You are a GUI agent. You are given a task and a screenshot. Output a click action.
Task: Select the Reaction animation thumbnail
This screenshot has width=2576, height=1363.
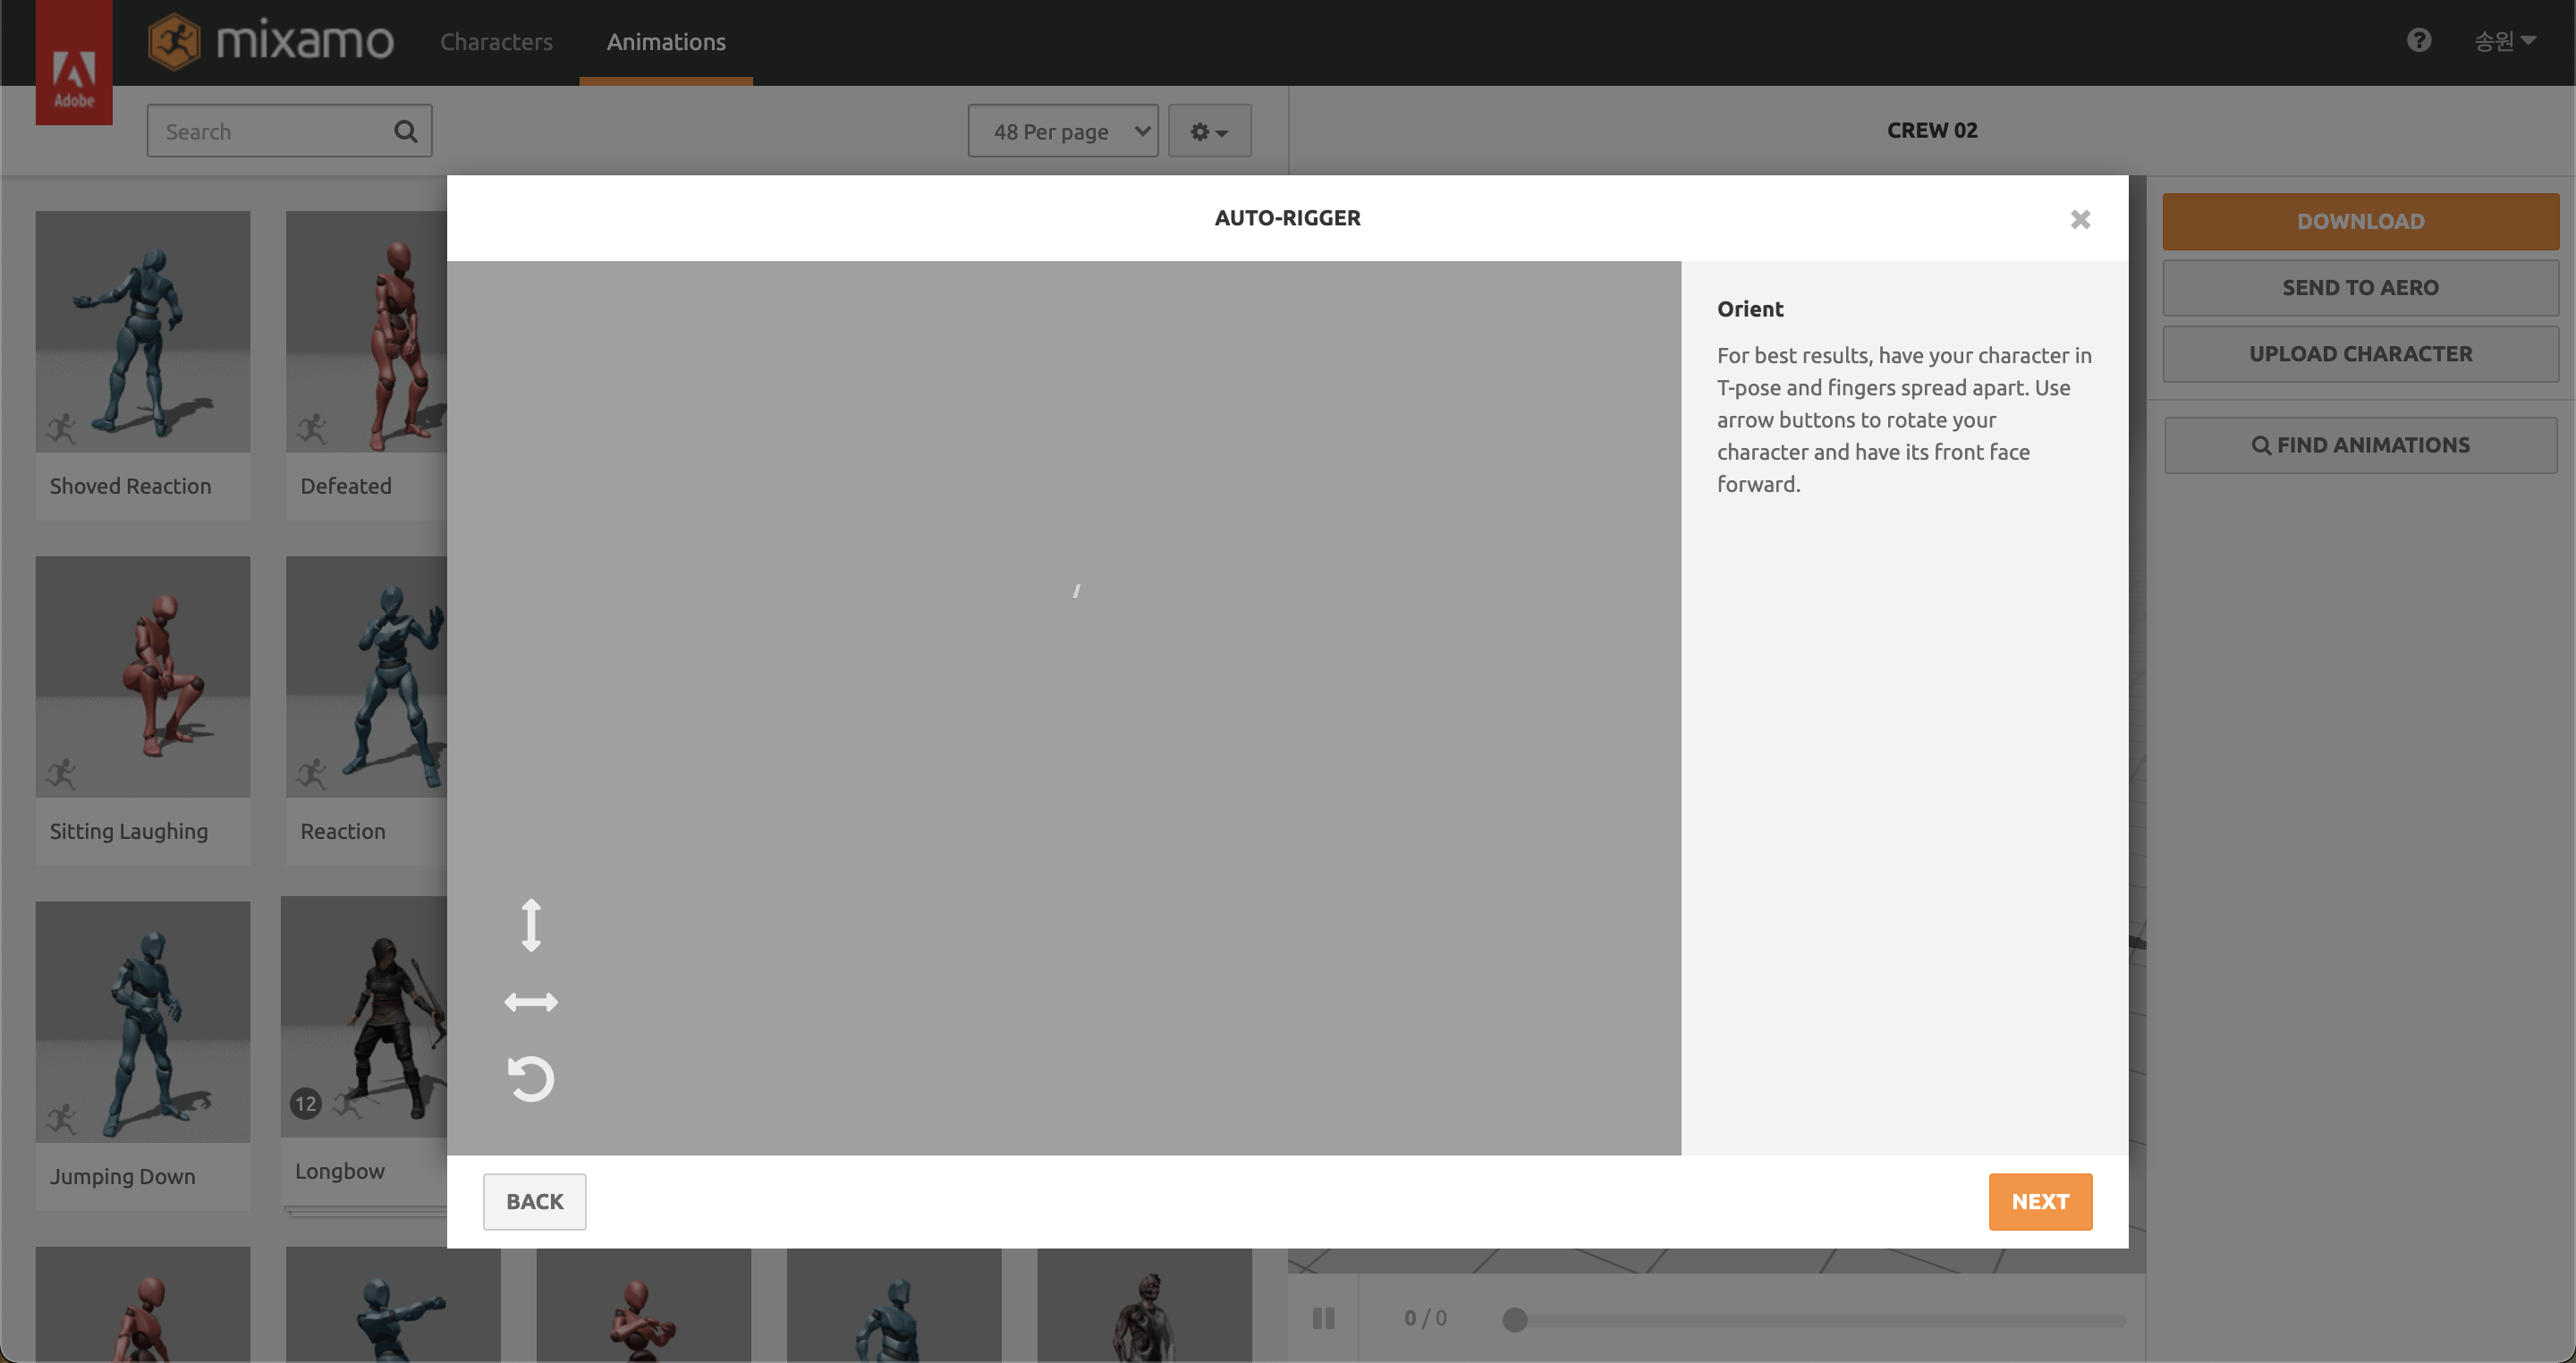click(366, 676)
